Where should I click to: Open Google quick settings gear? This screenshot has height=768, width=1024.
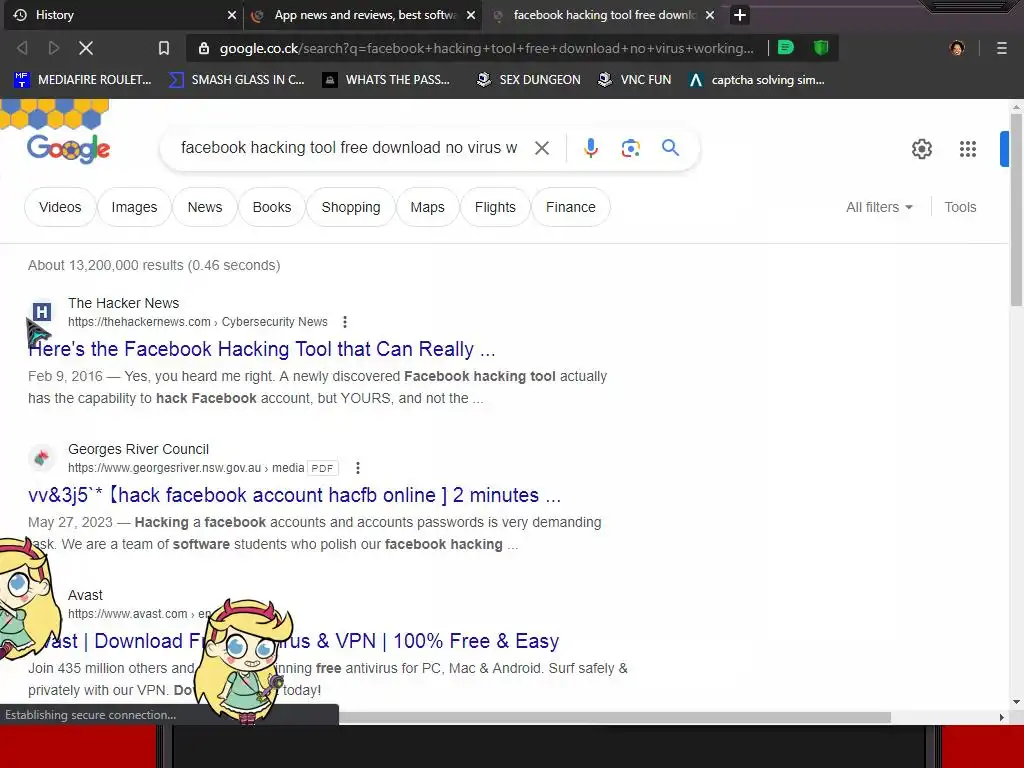click(921, 149)
